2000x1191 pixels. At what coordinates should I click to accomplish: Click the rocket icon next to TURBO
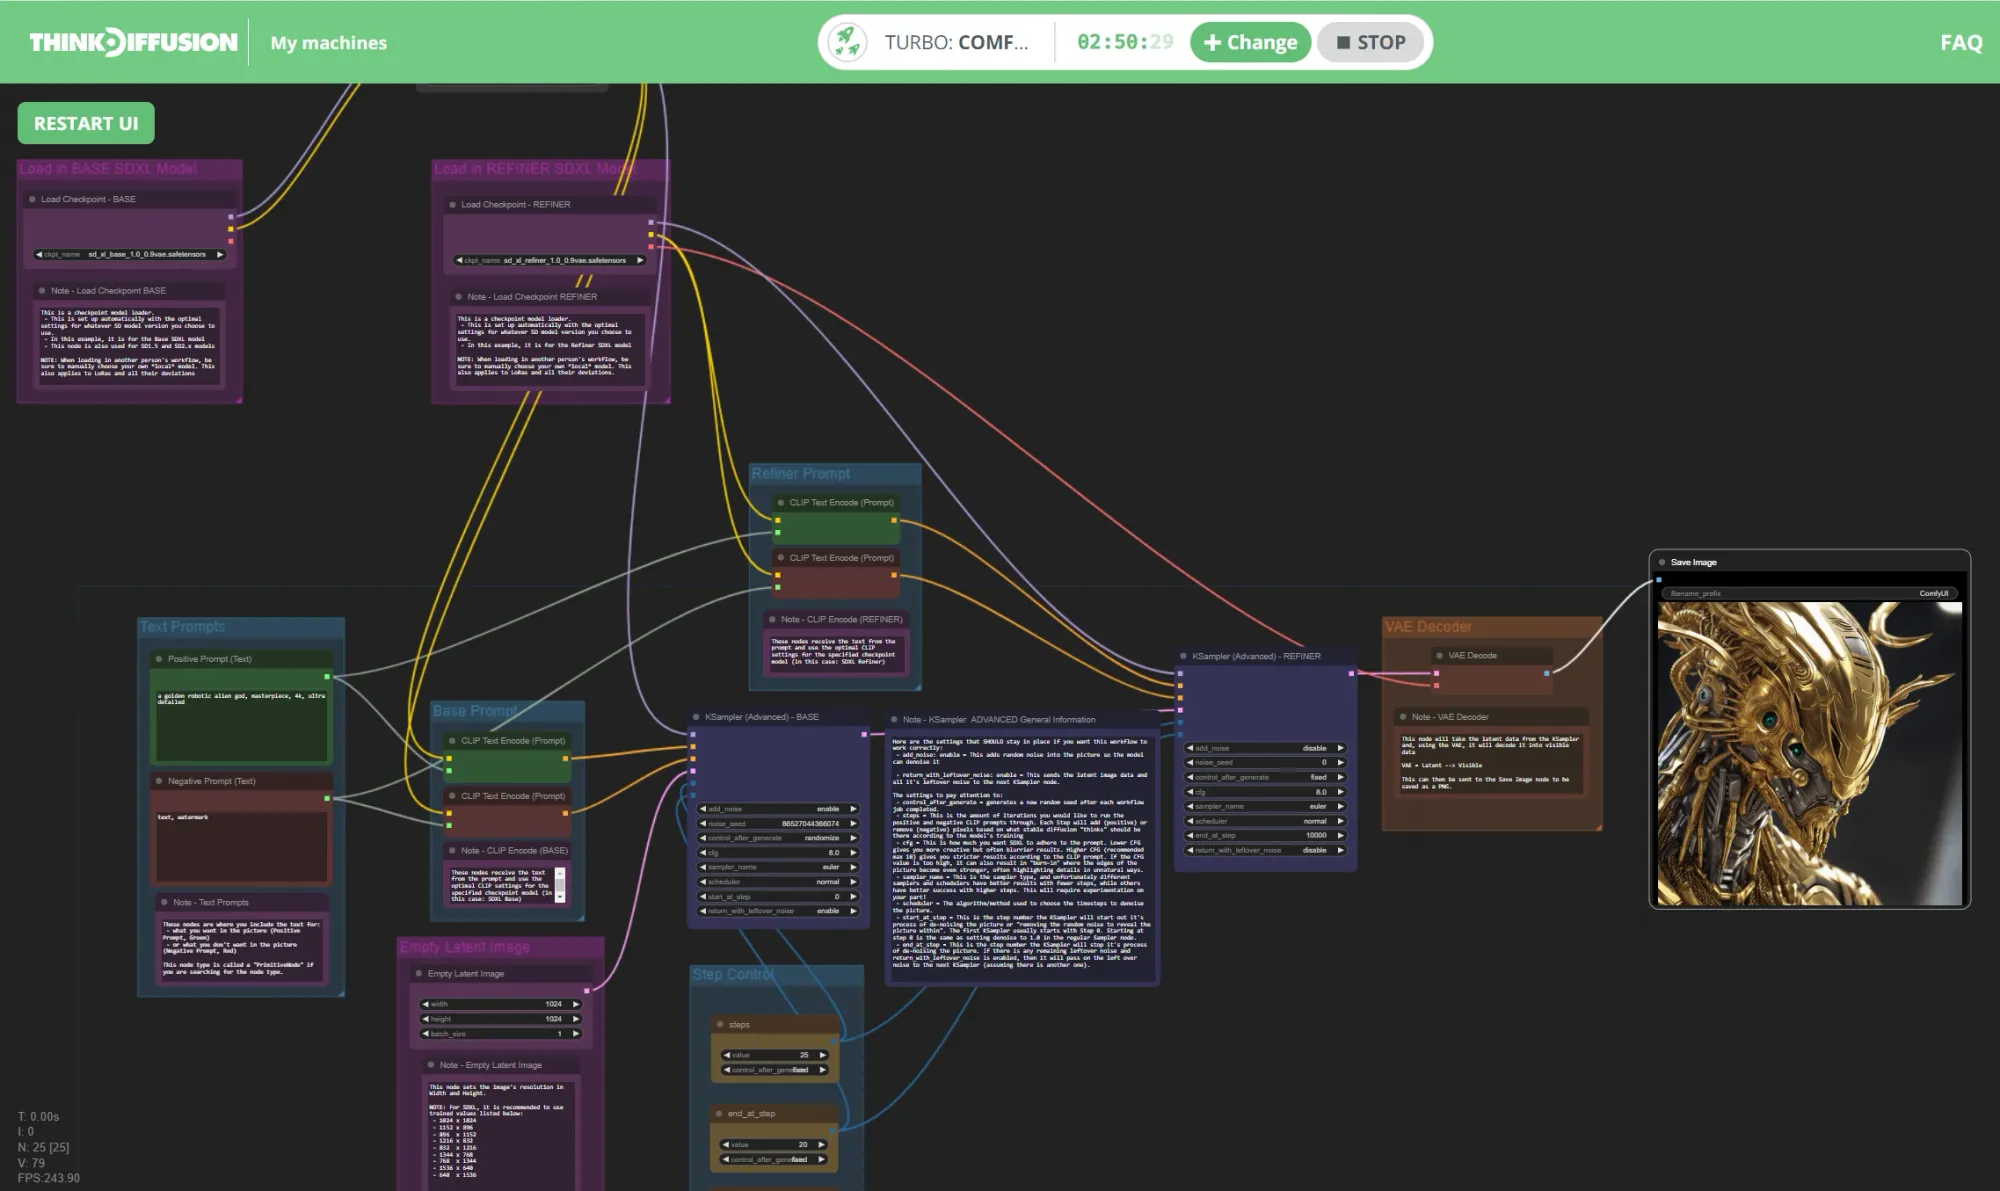click(848, 42)
